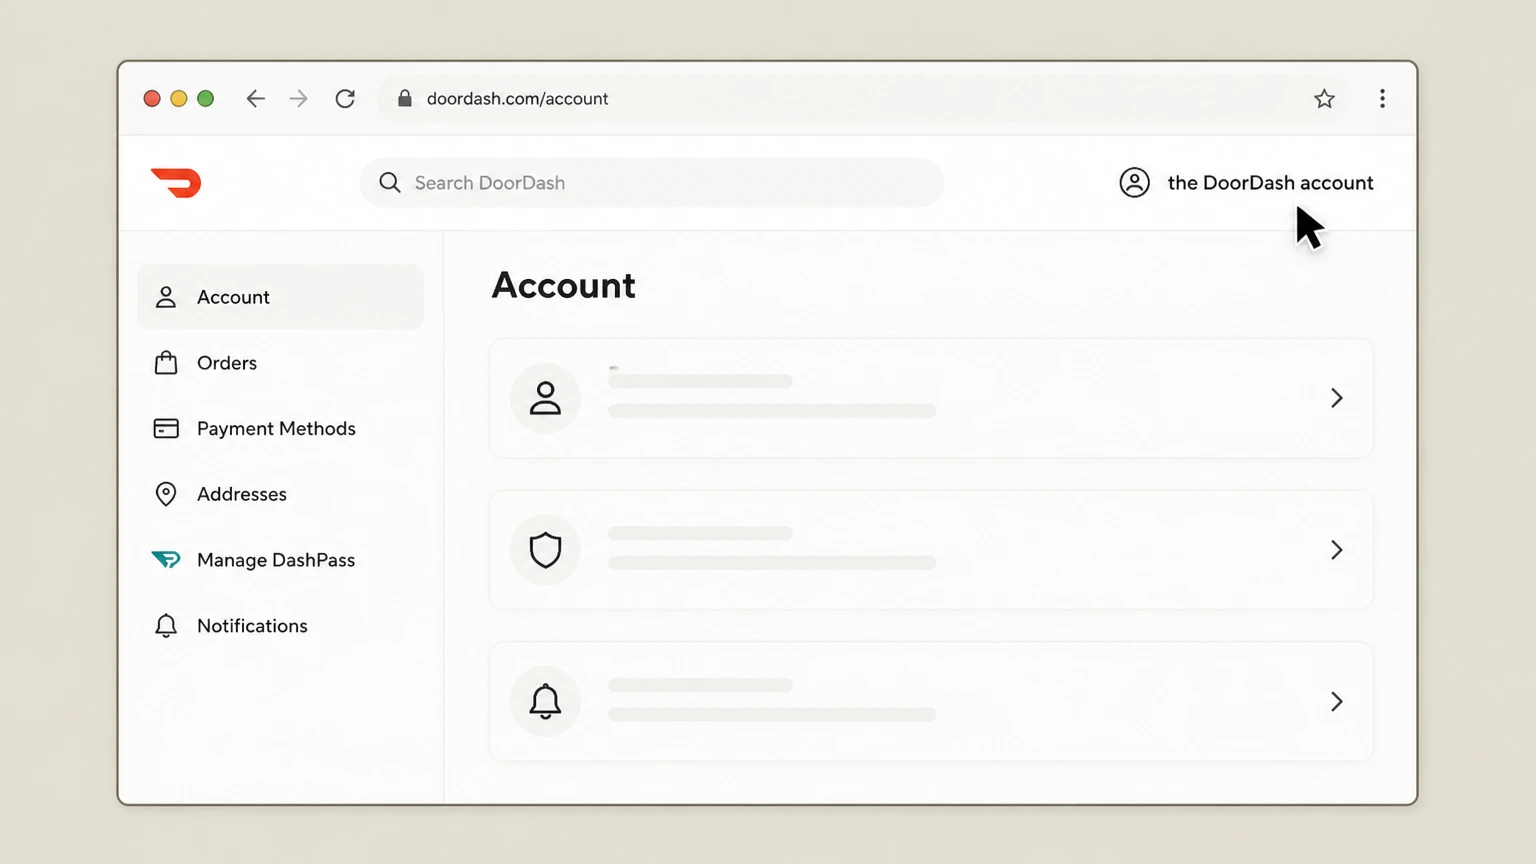The height and width of the screenshot is (864, 1536).
Task: Go back with the browser back arrow
Action: [256, 98]
